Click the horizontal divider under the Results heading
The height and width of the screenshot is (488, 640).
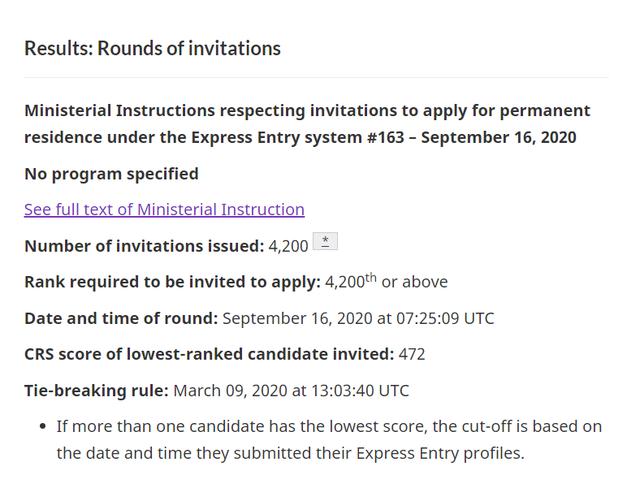316,77
